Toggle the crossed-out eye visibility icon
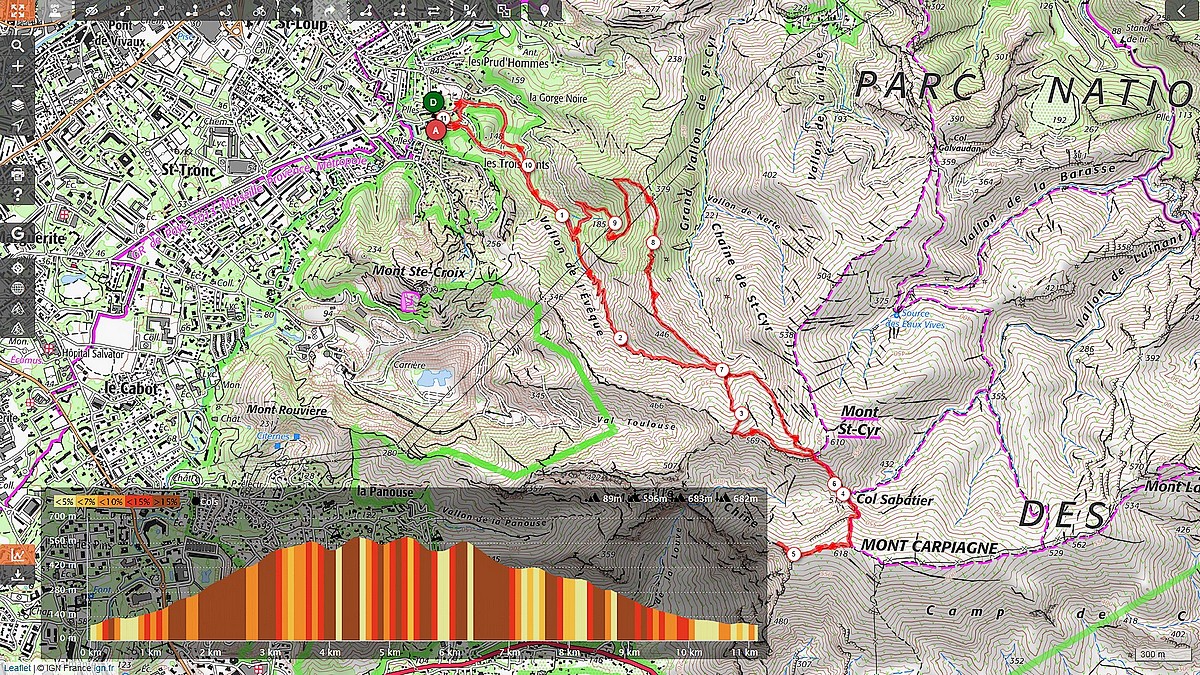This screenshot has width=1200, height=675. (90, 10)
